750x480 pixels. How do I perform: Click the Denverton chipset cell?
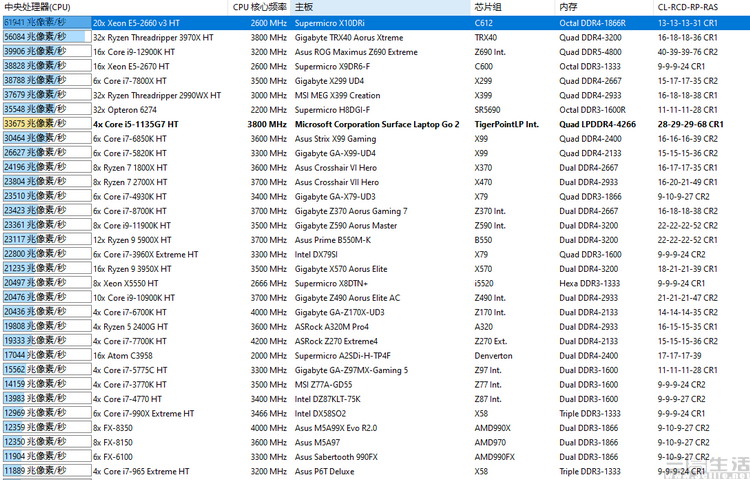click(x=493, y=356)
